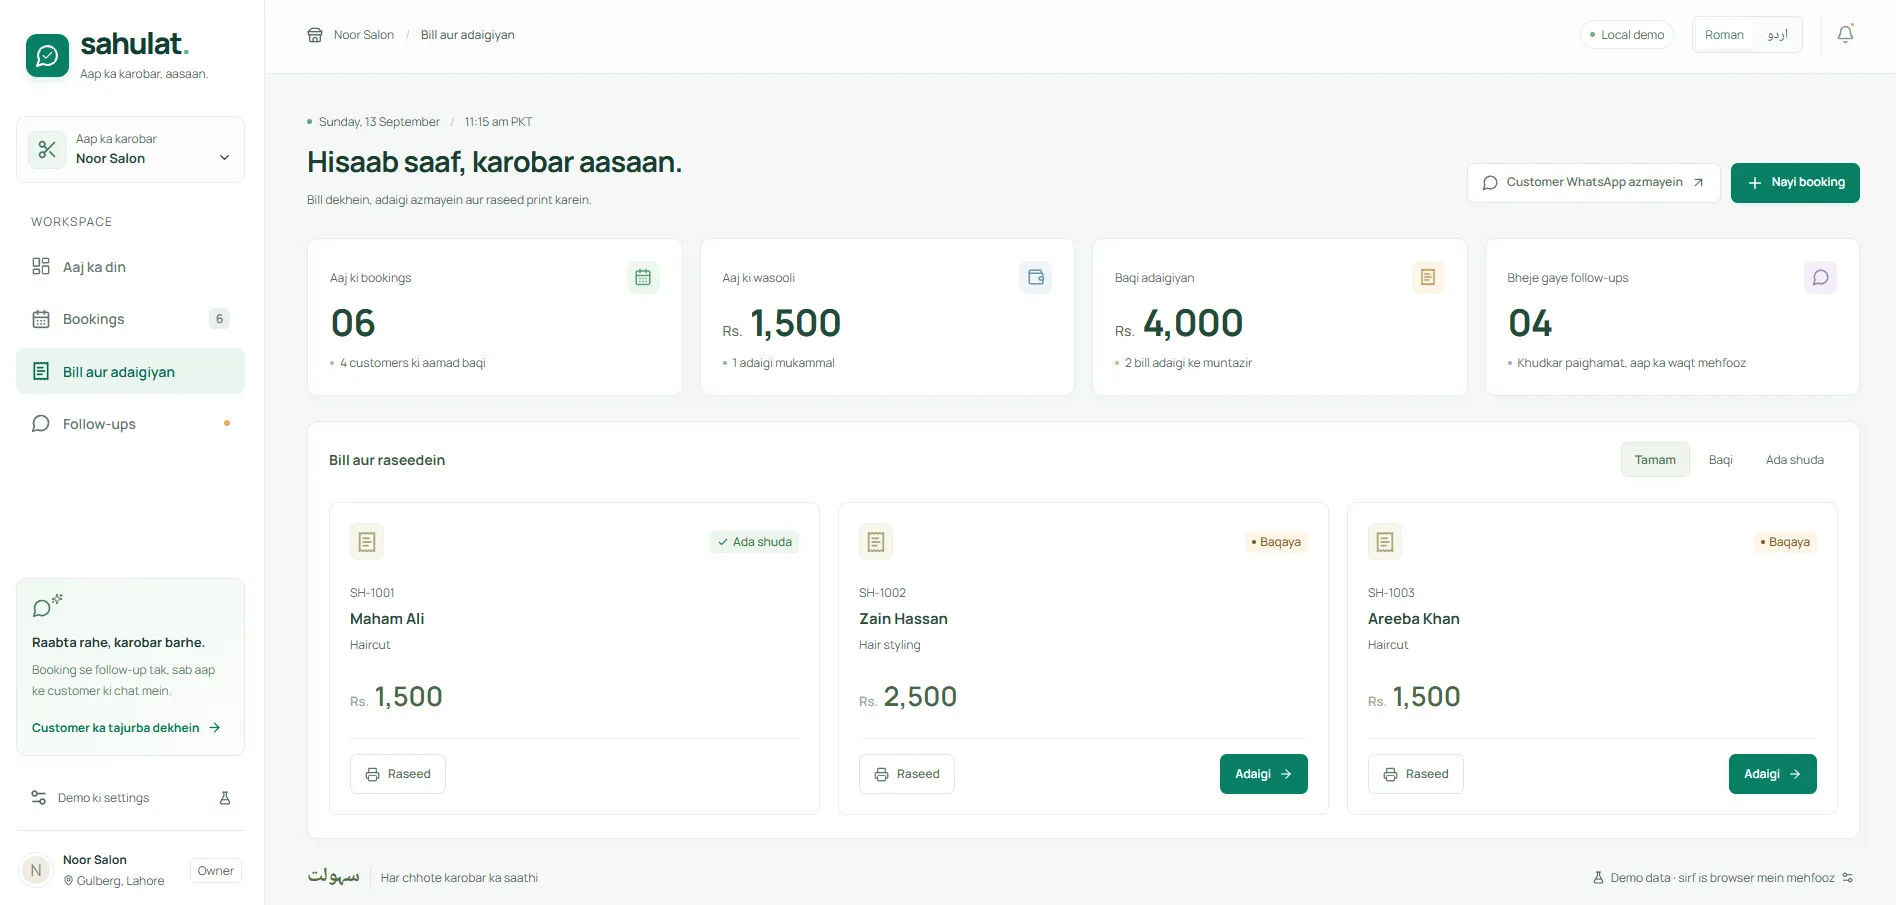The width and height of the screenshot is (1896, 905).
Task: Click the Follow-ups orange notification dot
Action: coord(227,423)
